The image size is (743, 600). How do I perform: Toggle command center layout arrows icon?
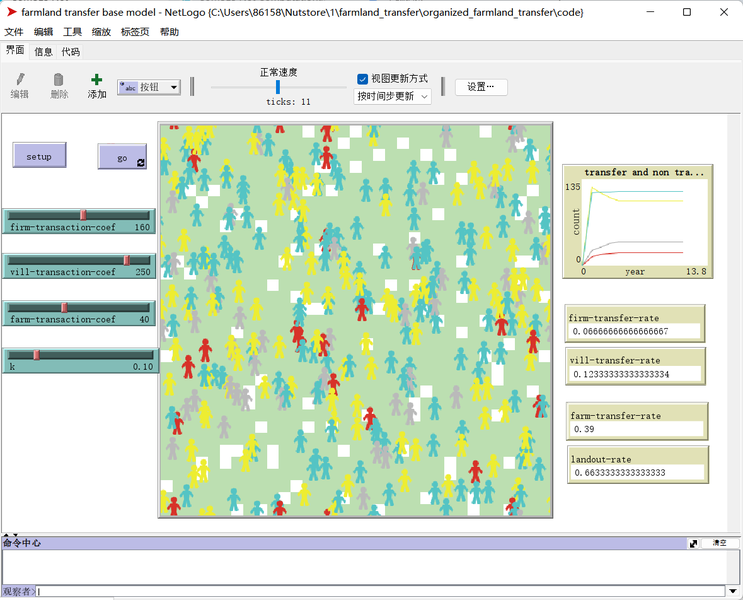(694, 543)
